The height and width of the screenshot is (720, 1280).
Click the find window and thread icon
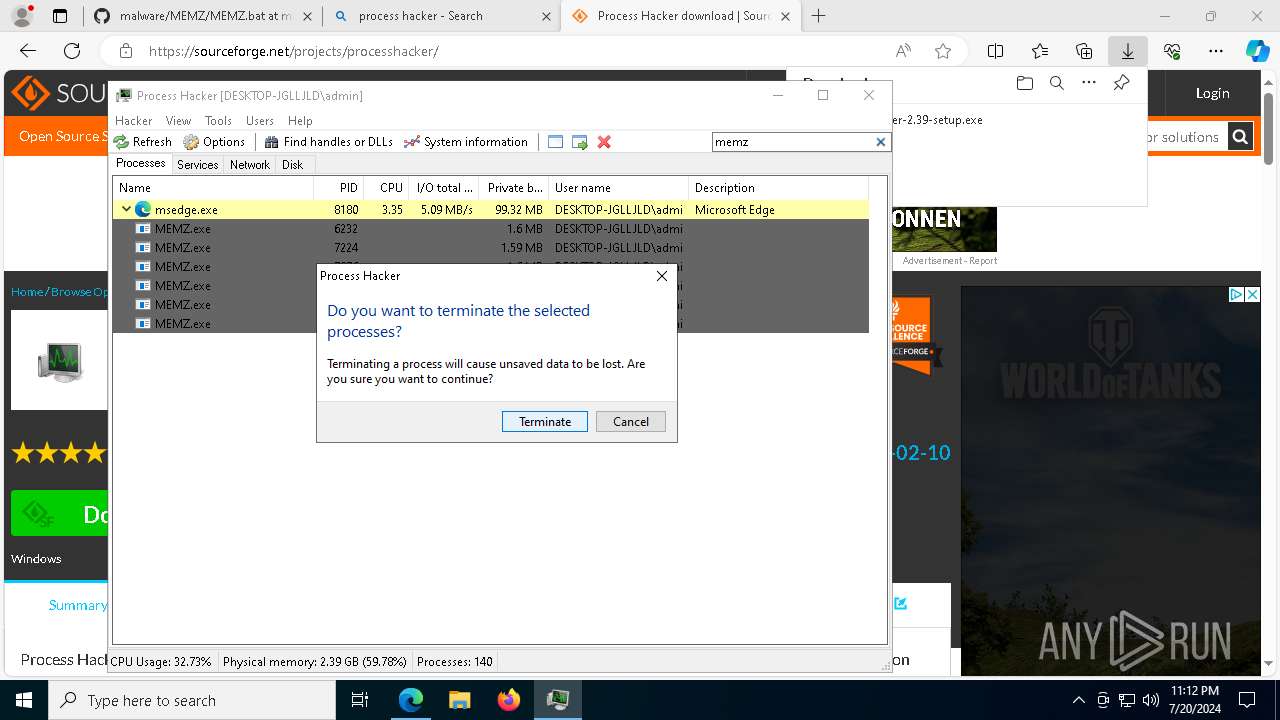point(579,142)
